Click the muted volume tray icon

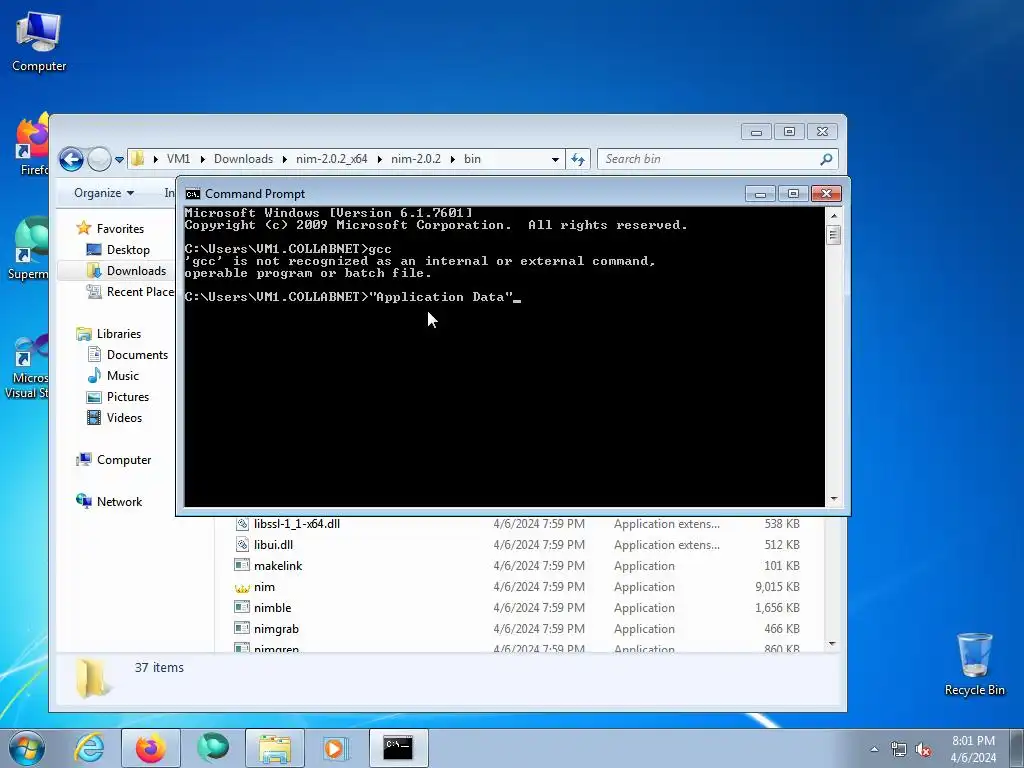(x=923, y=749)
